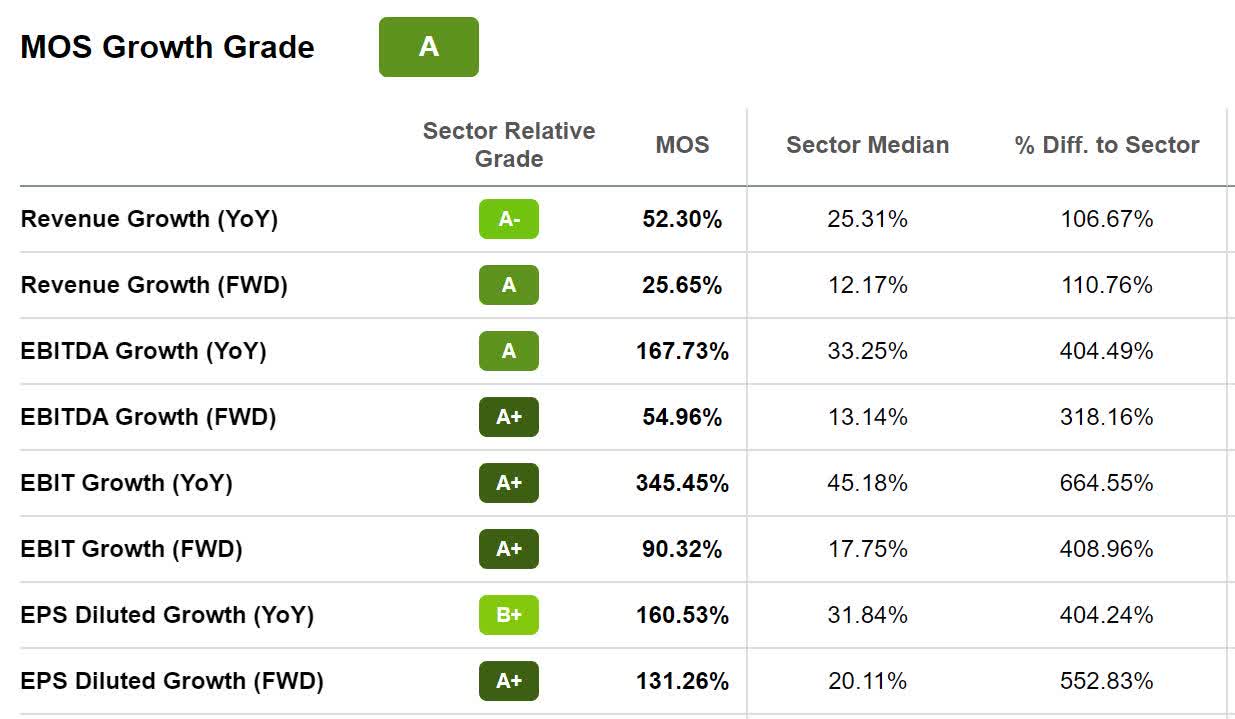Click the MOS column header
Image resolution: width=1235 pixels, height=719 pixels.
pyautogui.click(x=682, y=145)
